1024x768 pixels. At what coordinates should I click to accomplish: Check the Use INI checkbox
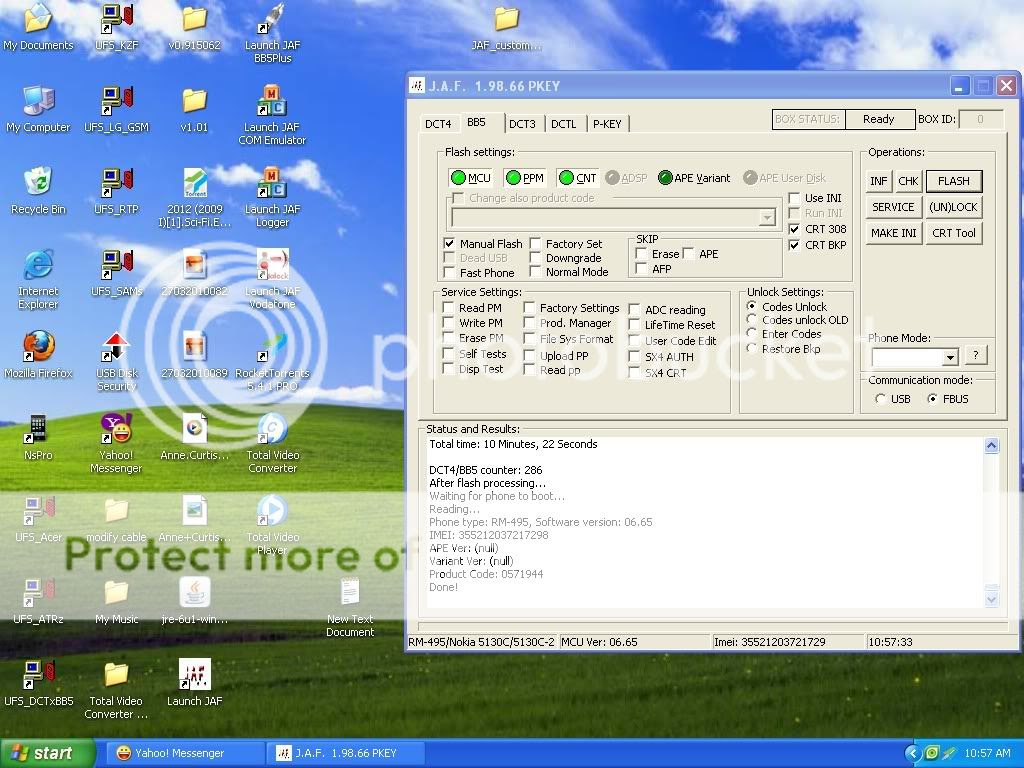point(794,198)
